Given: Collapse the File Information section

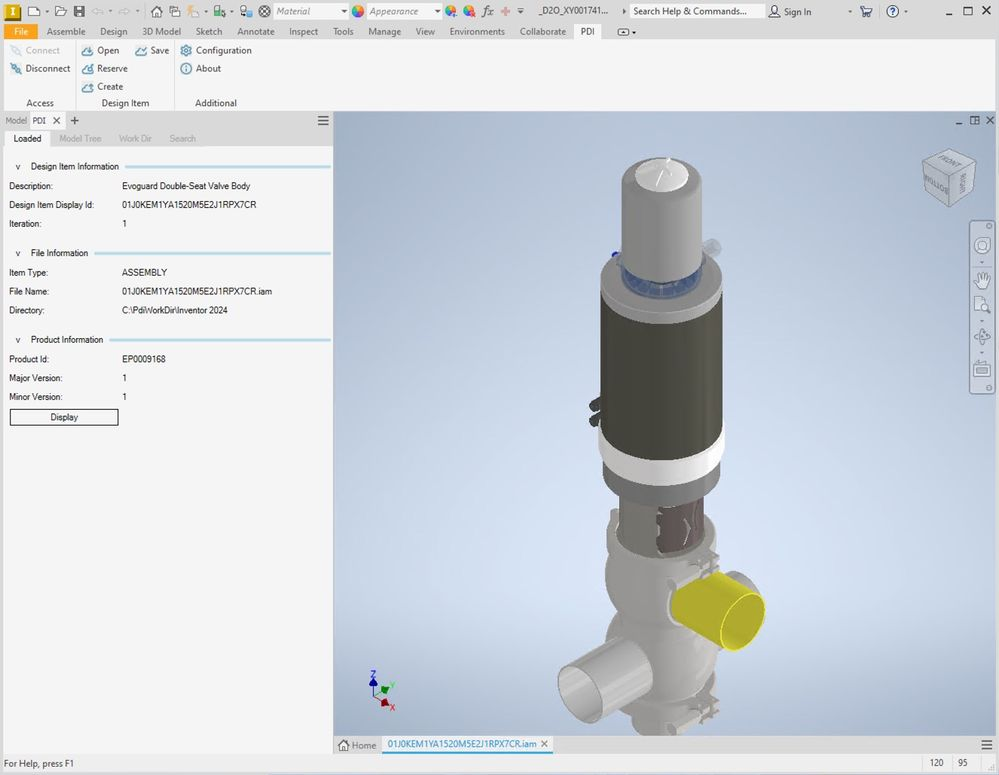Looking at the screenshot, I should (18, 254).
